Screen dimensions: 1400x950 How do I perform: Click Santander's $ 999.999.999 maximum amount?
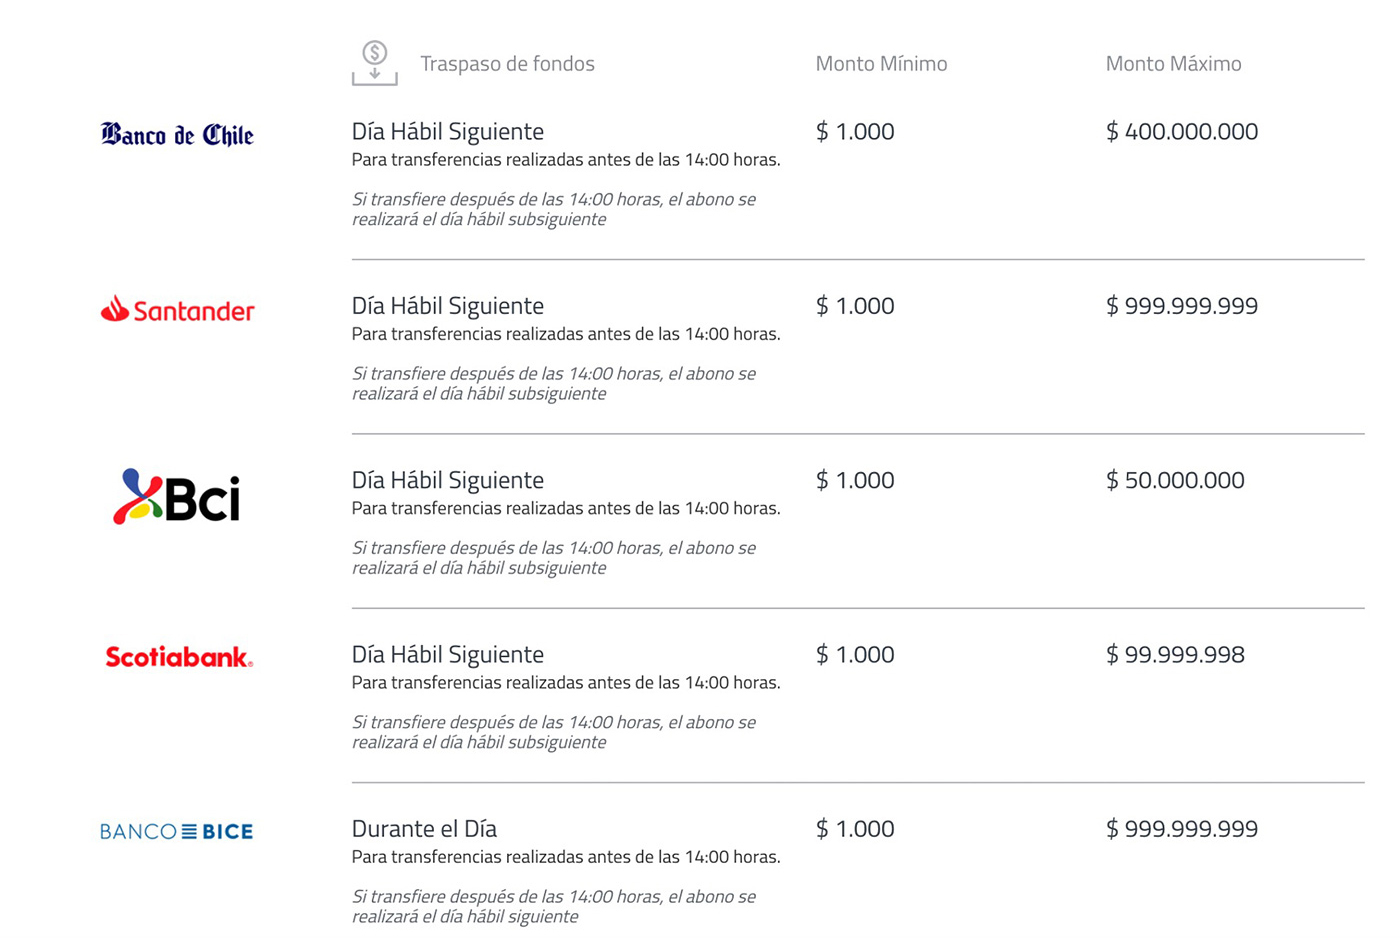tap(1182, 306)
